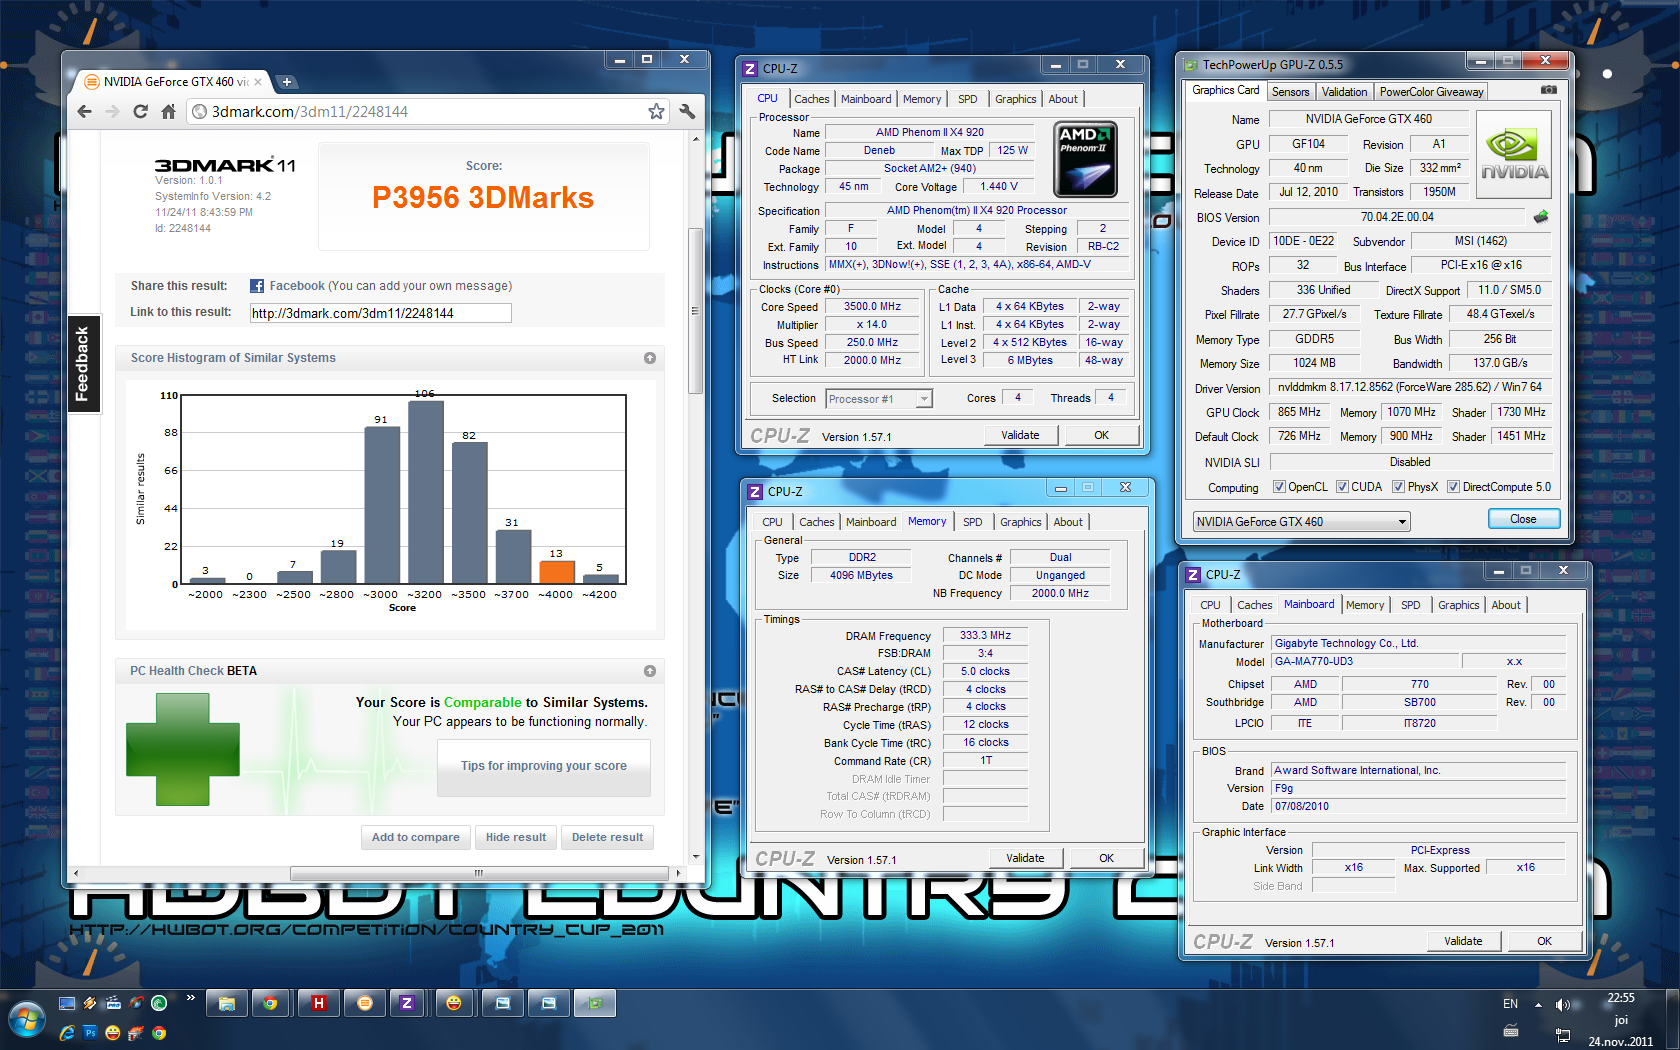The height and width of the screenshot is (1050, 1680).
Task: Click the green health cross icon
Action: click(183, 749)
